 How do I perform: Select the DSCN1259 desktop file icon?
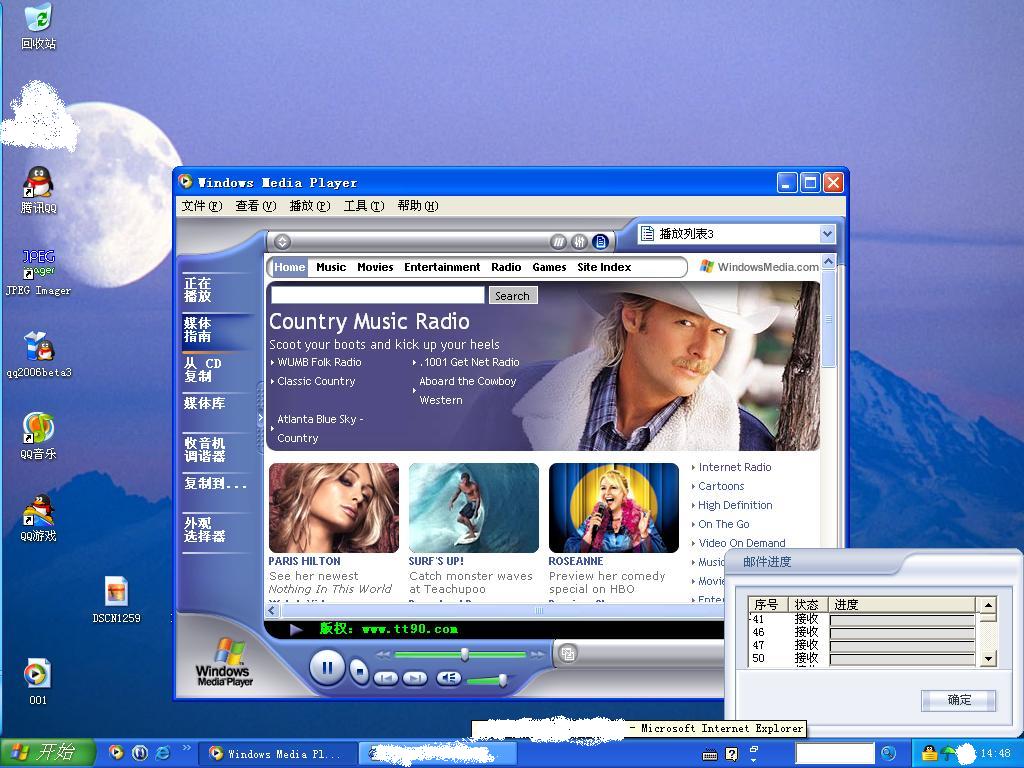pos(116,599)
